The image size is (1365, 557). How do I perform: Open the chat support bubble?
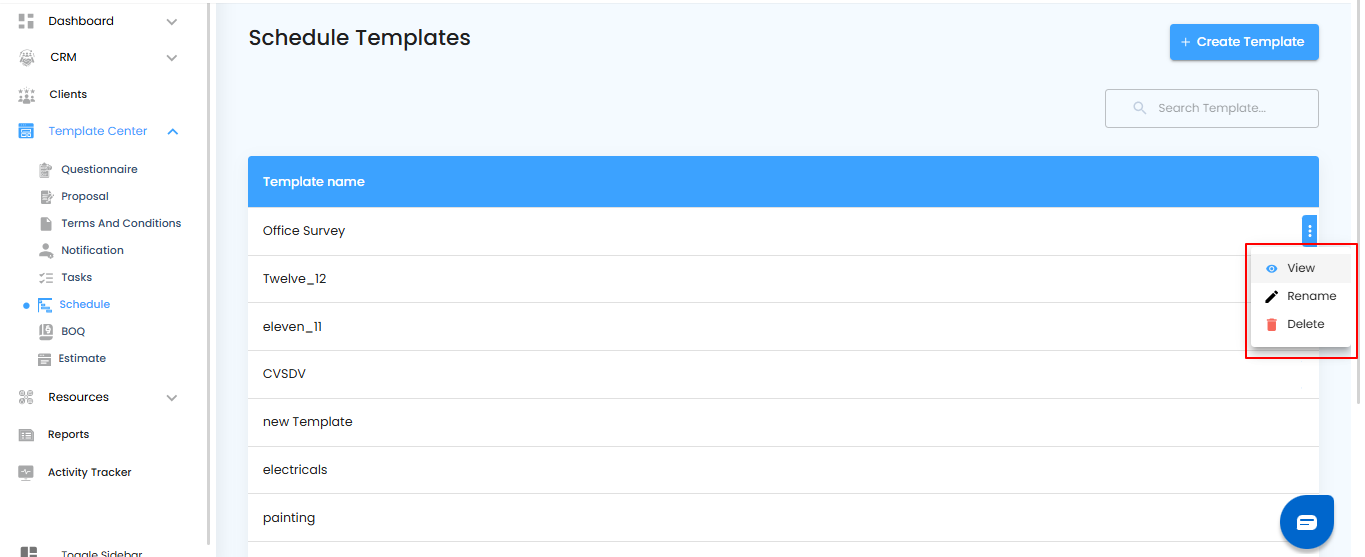pyautogui.click(x=1307, y=522)
